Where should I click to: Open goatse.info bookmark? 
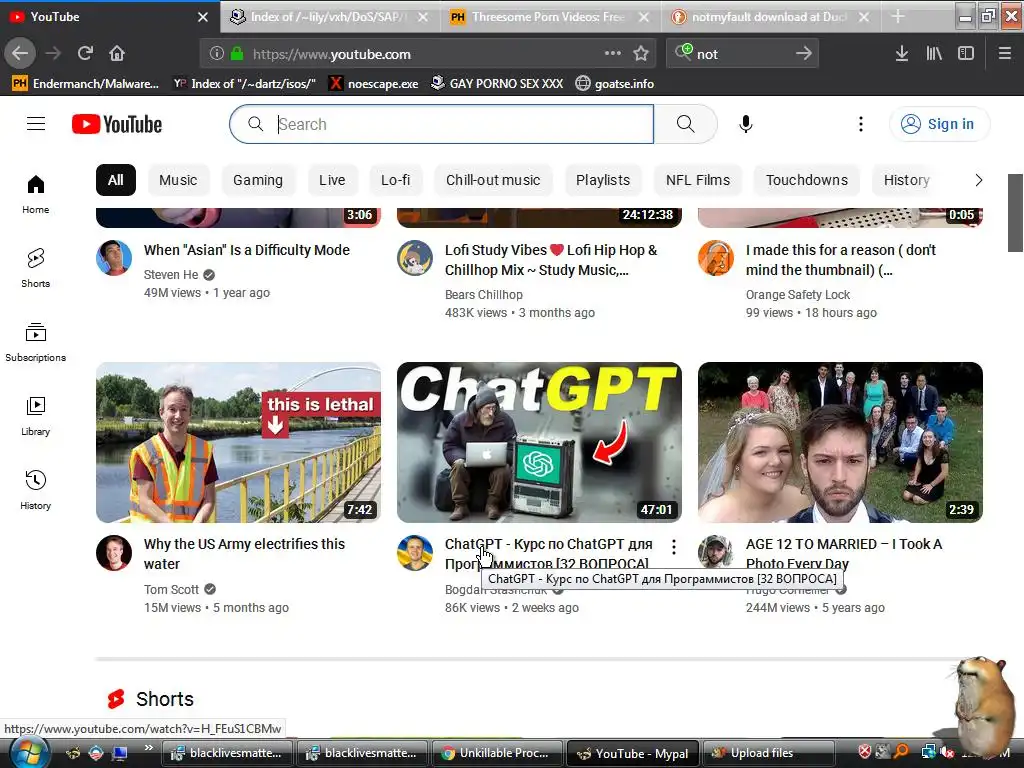[x=615, y=84]
